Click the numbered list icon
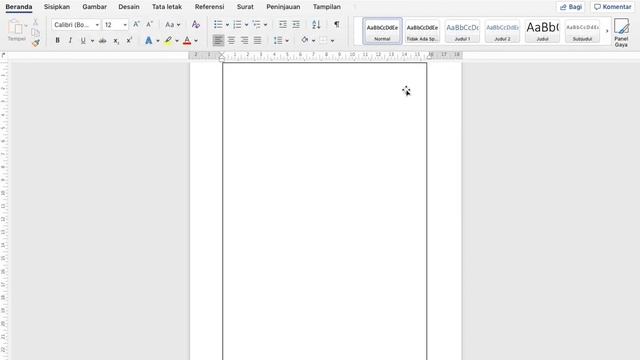This screenshot has width=640, height=360. pos(237,24)
